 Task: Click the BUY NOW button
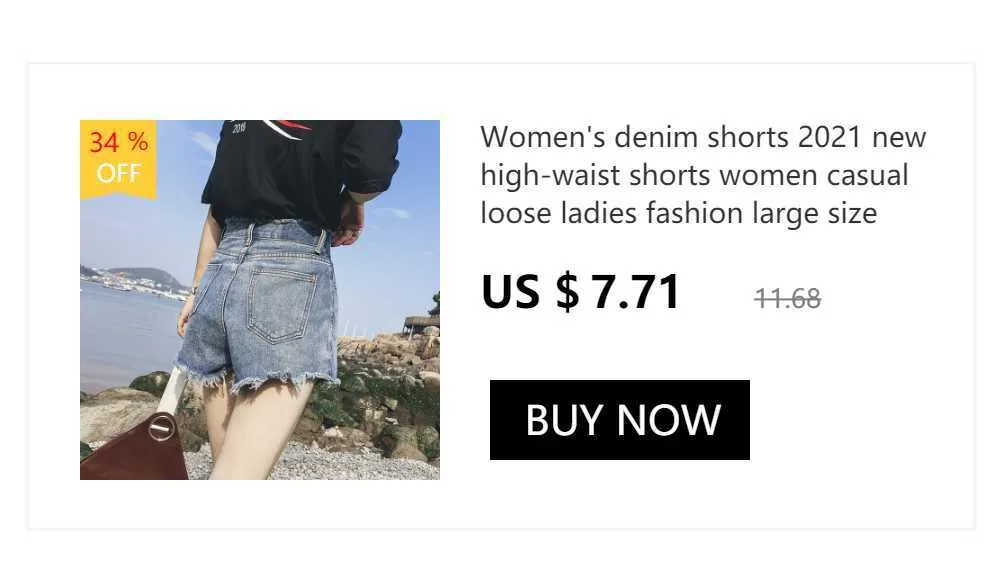click(619, 420)
